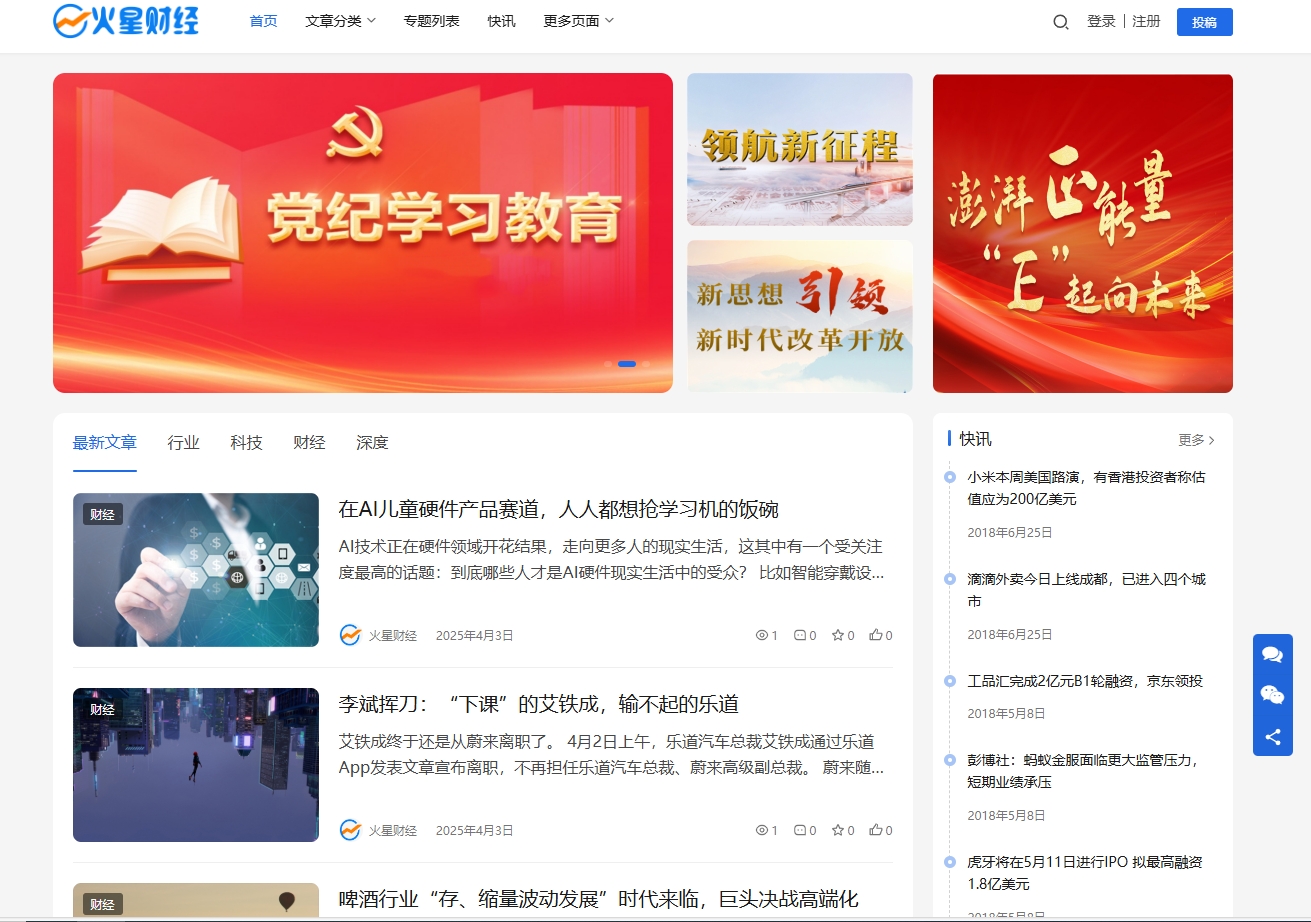Image resolution: width=1311 pixels, height=922 pixels.
Task: Open thumbnail of 李斌挥刀 article
Action: tap(196, 765)
